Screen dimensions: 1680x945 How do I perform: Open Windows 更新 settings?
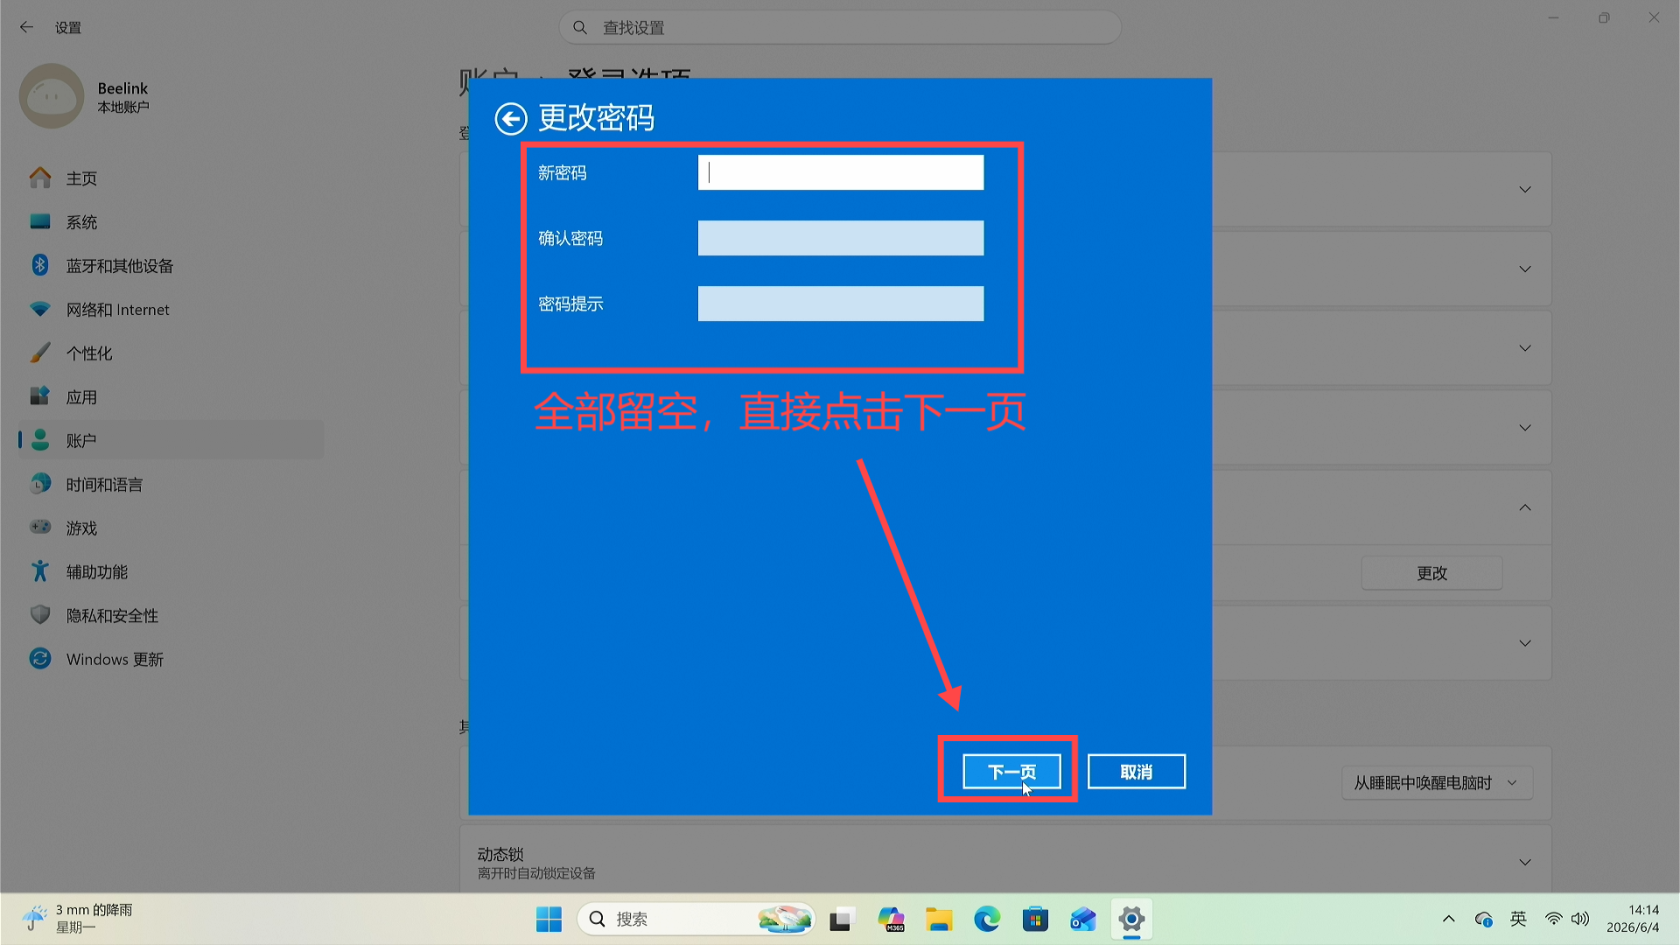(x=170, y=659)
